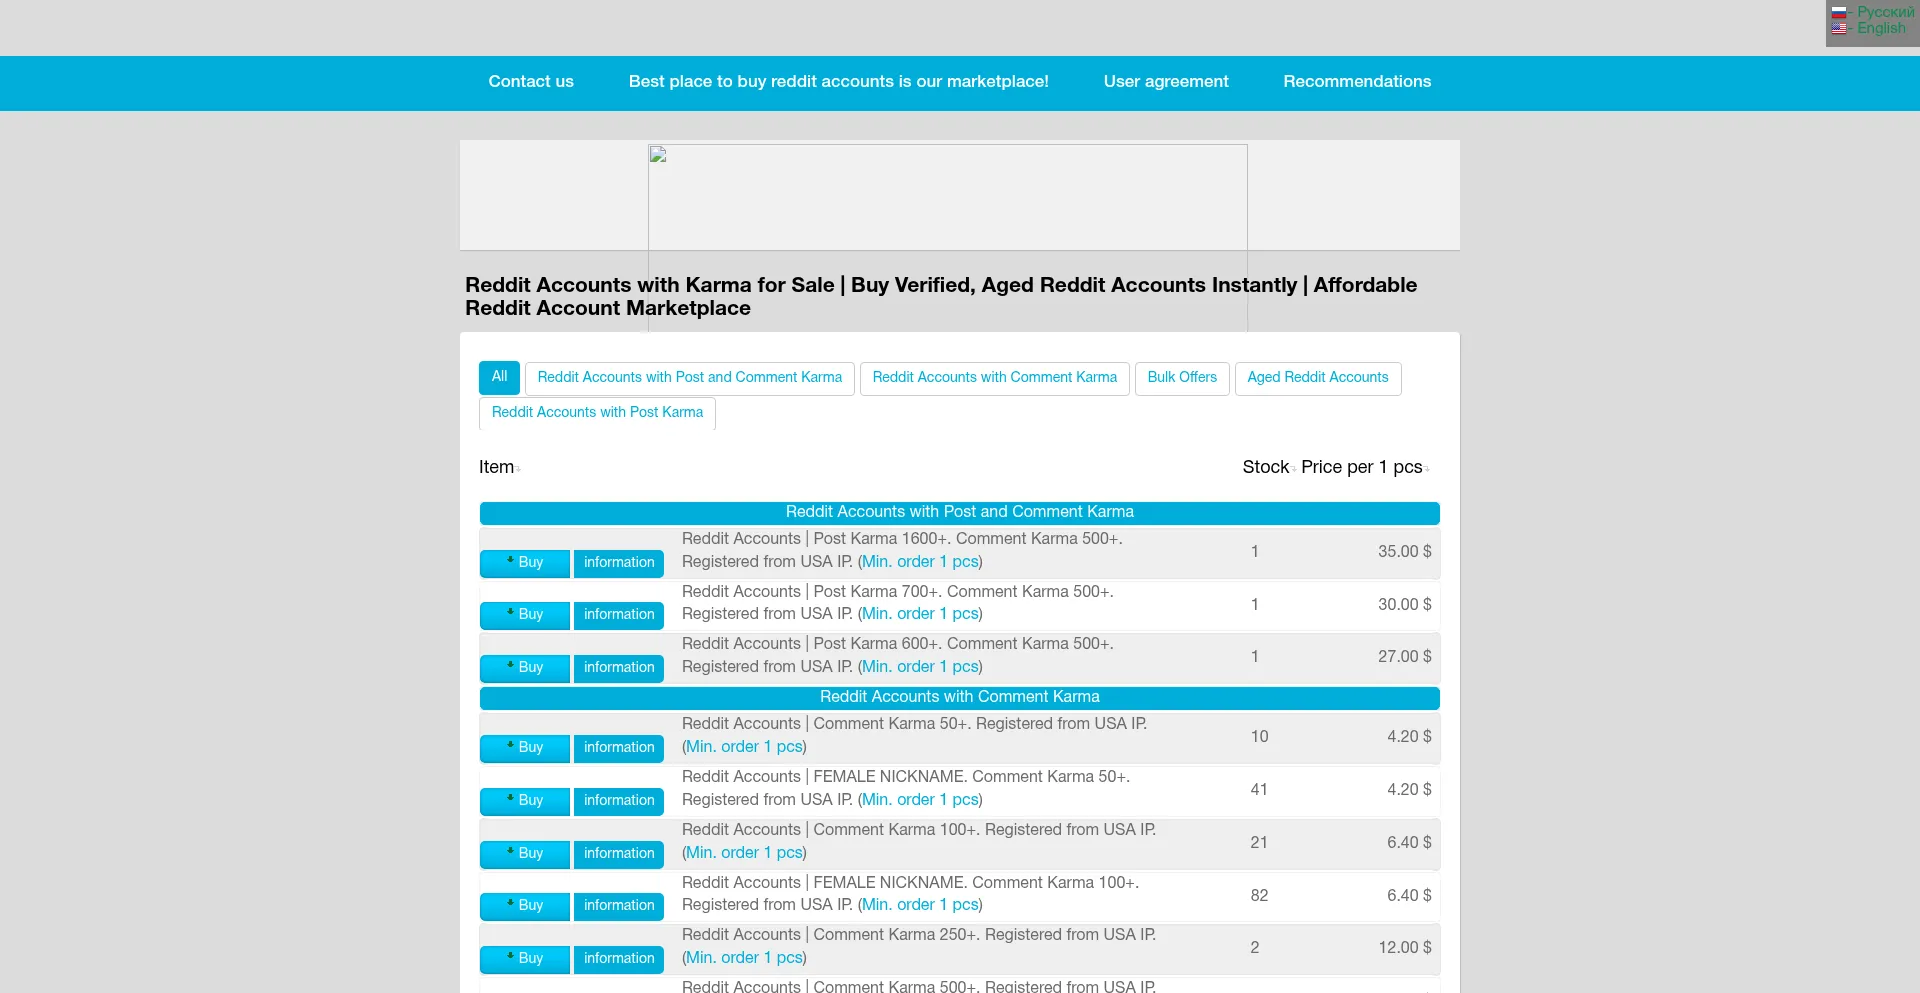Show information for the Post Karma 1600+ item

click(619, 563)
